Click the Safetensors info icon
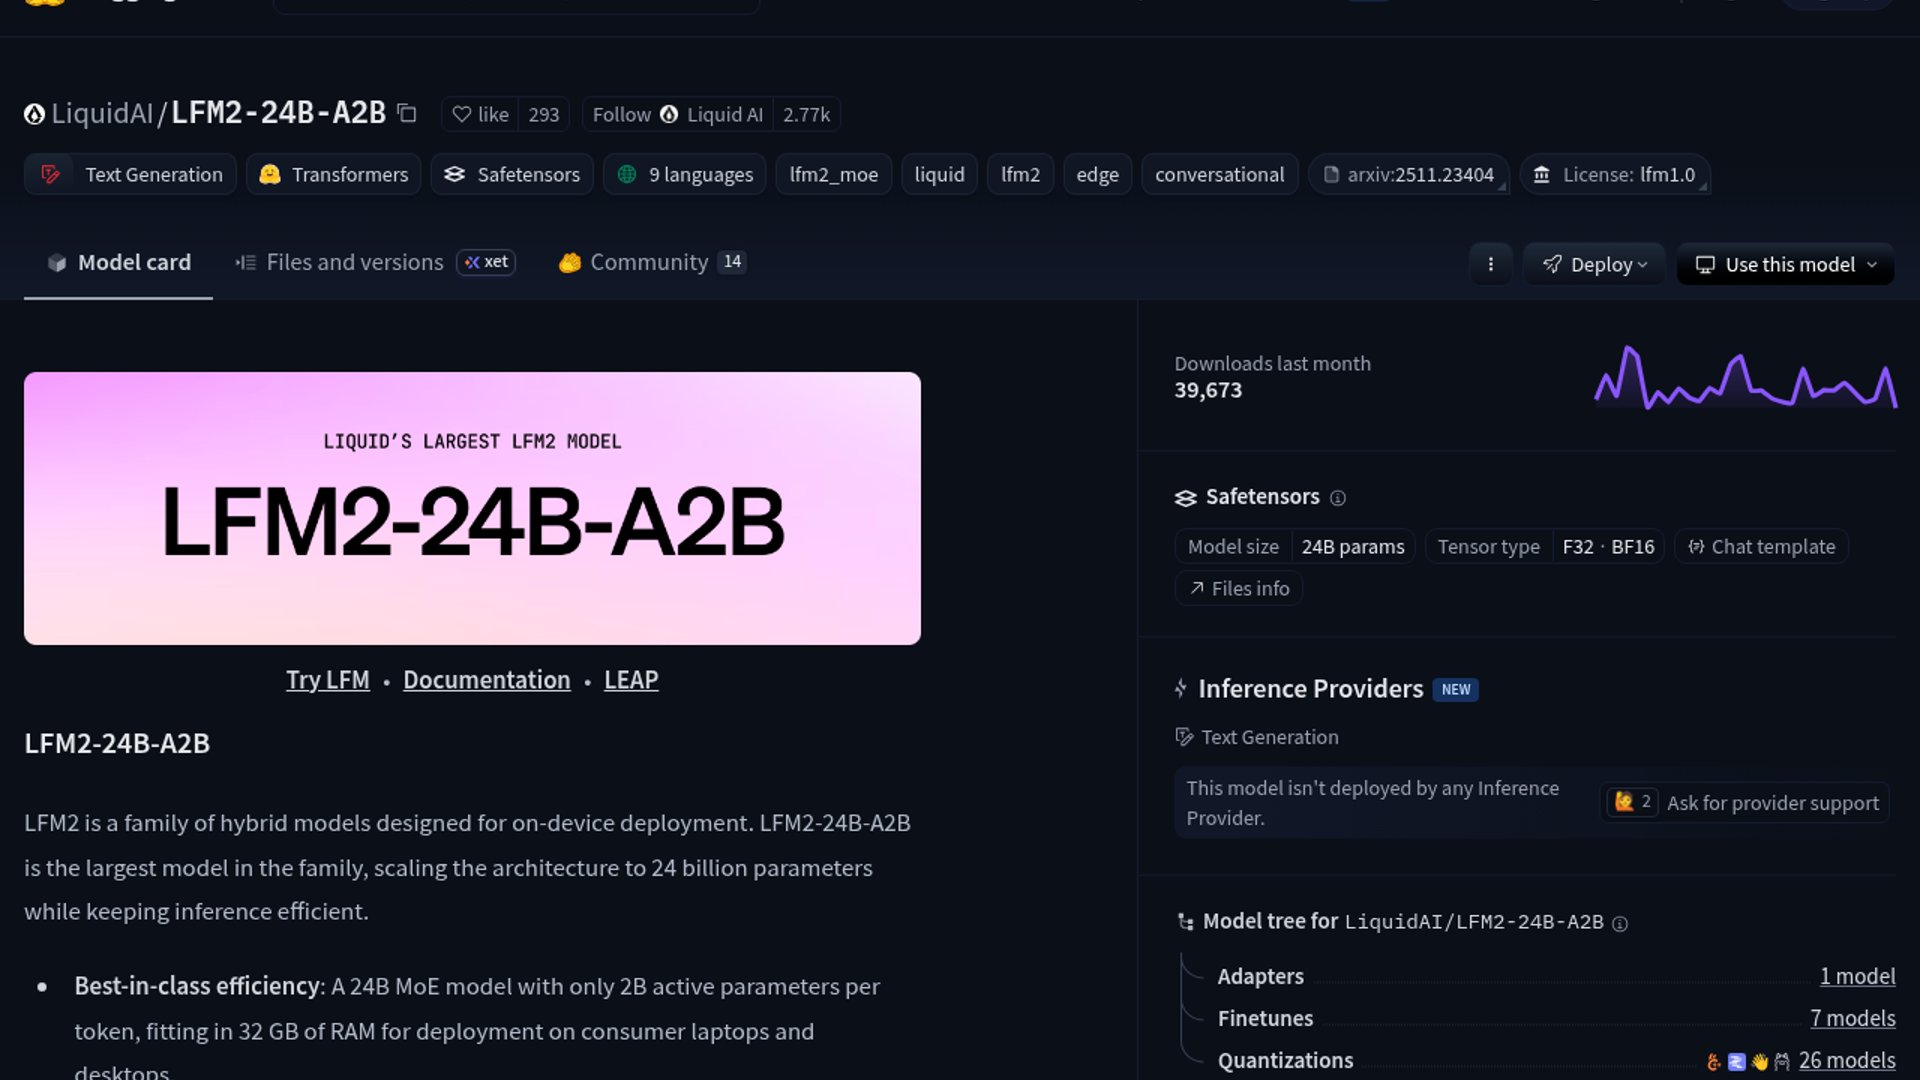1920x1080 pixels. (1337, 498)
